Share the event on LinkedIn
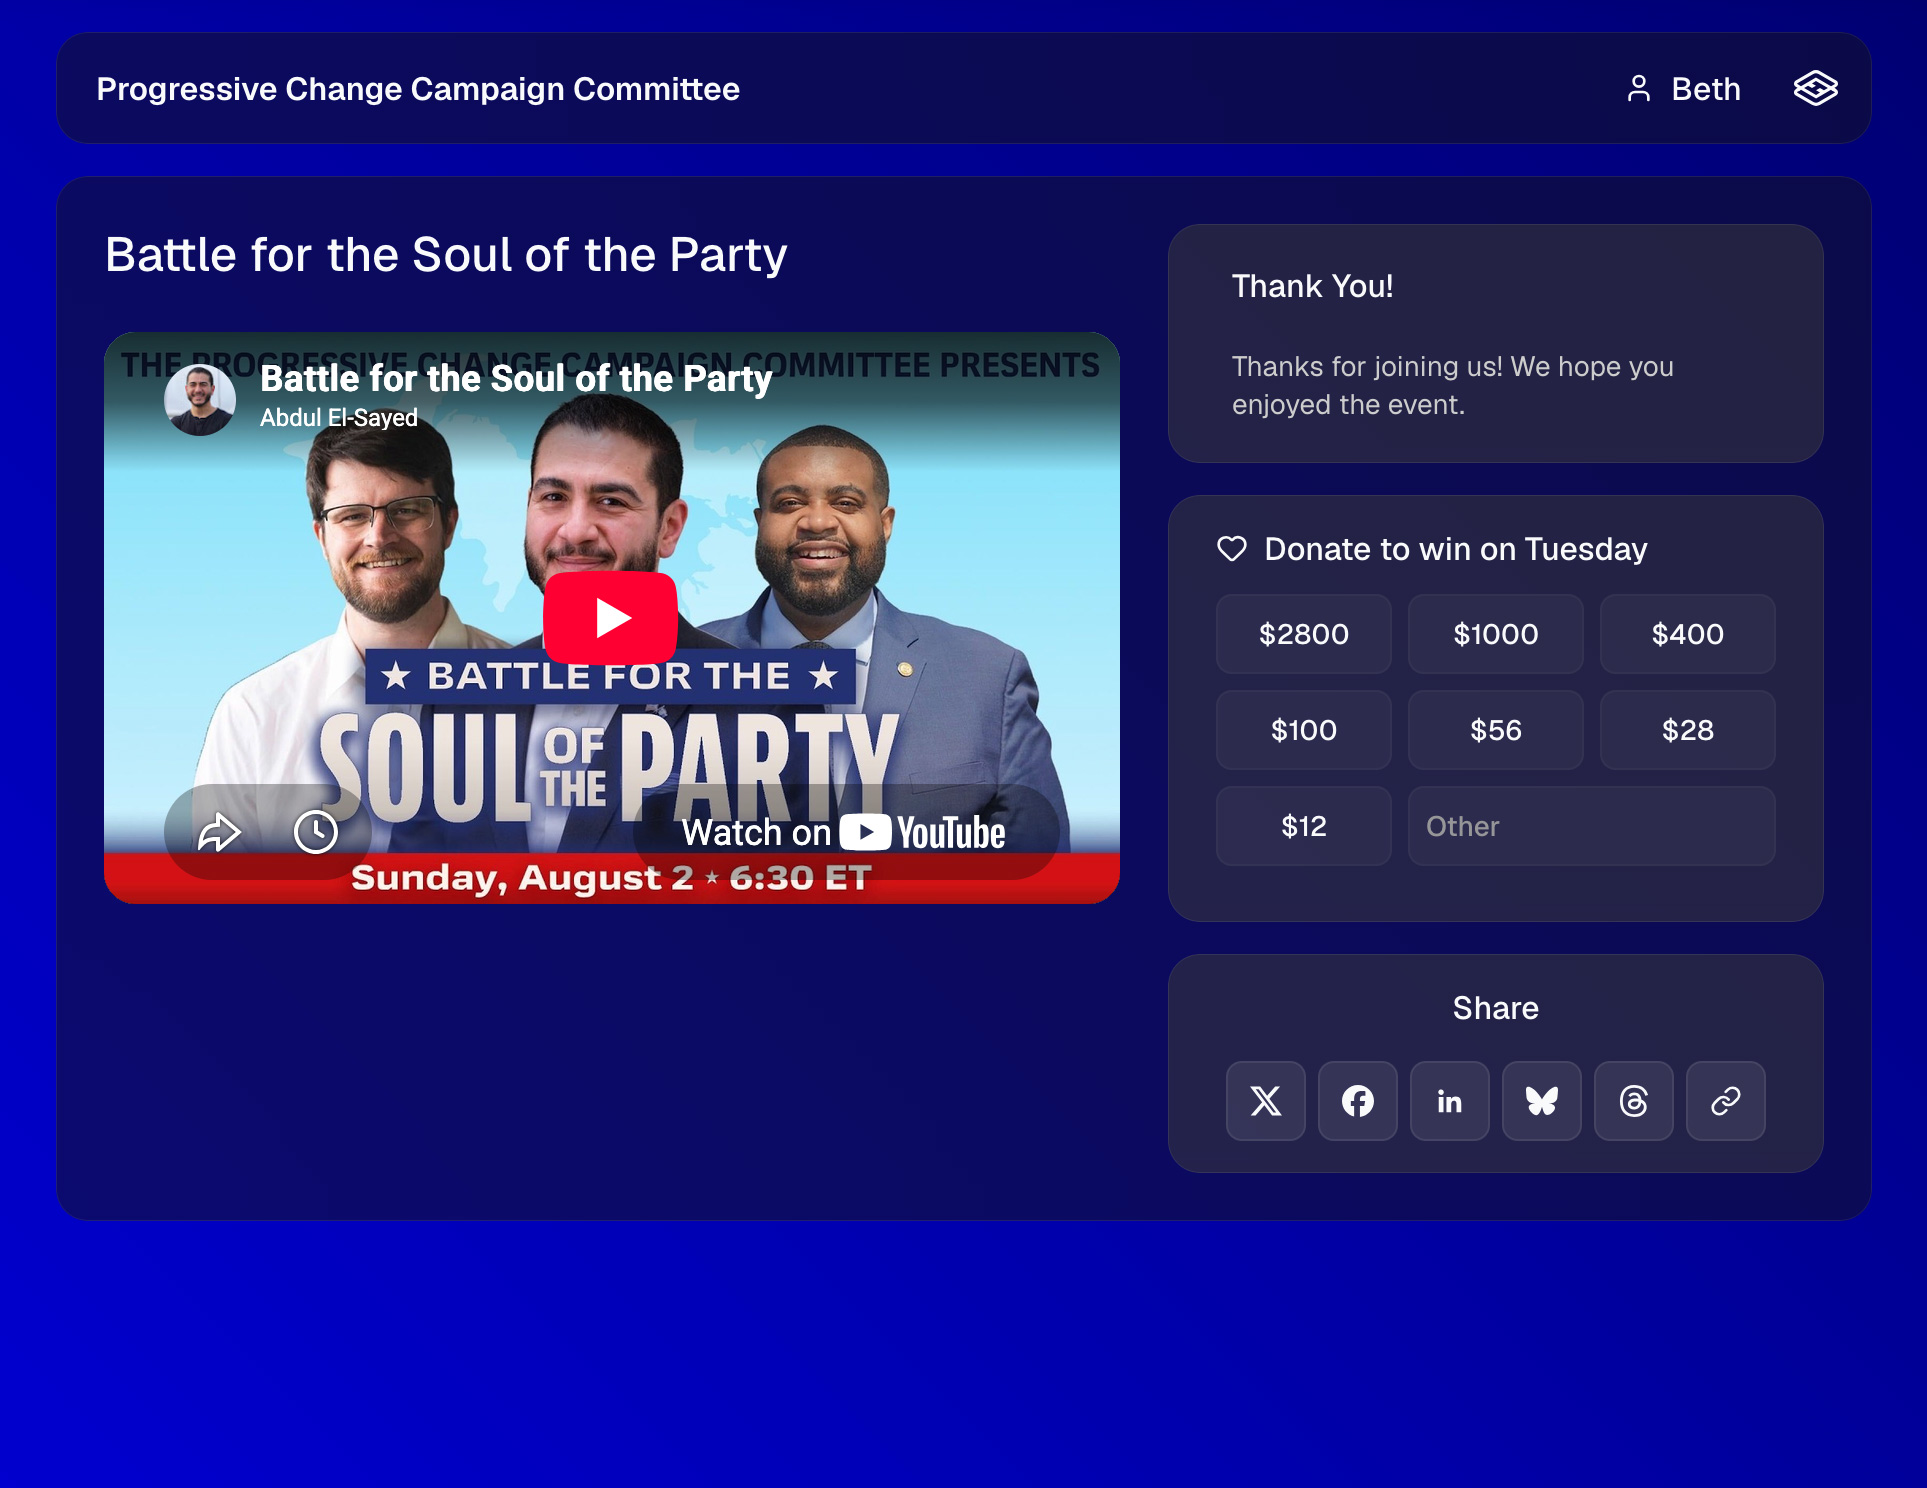The width and height of the screenshot is (1927, 1488). (x=1450, y=1101)
